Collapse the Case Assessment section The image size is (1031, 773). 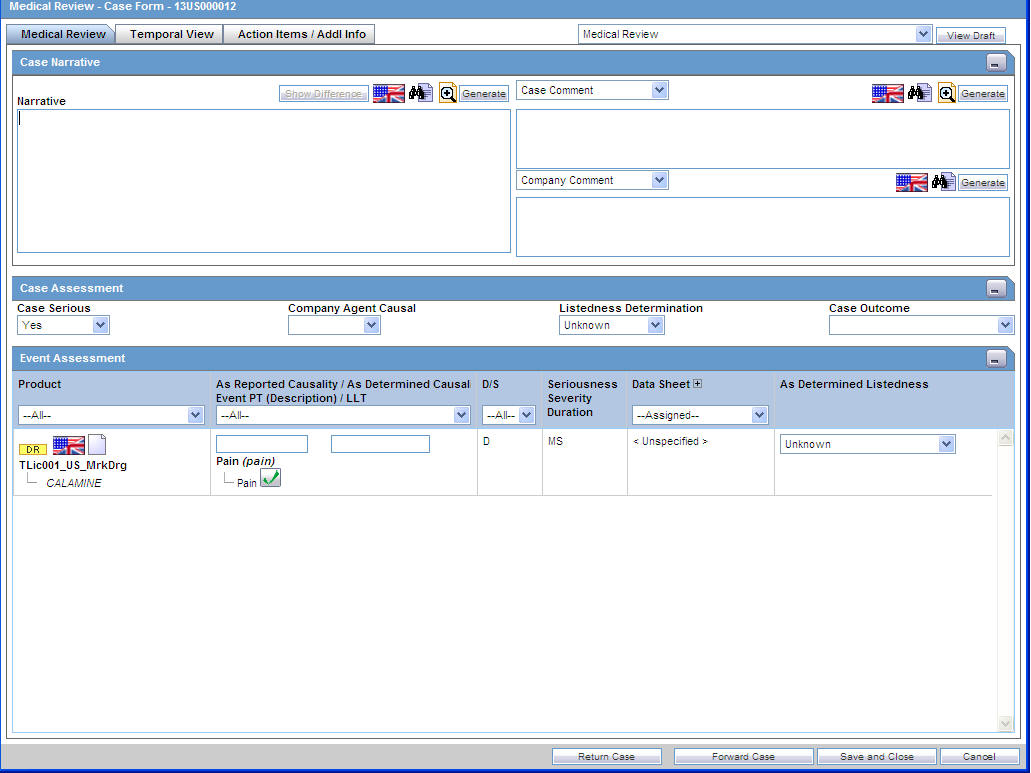point(996,289)
